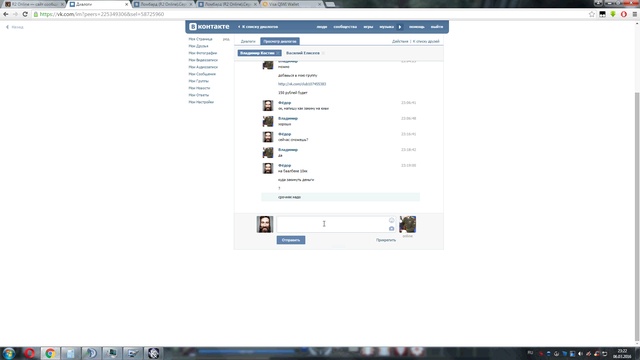
Task: Click the Отправить send button
Action: coord(291,240)
